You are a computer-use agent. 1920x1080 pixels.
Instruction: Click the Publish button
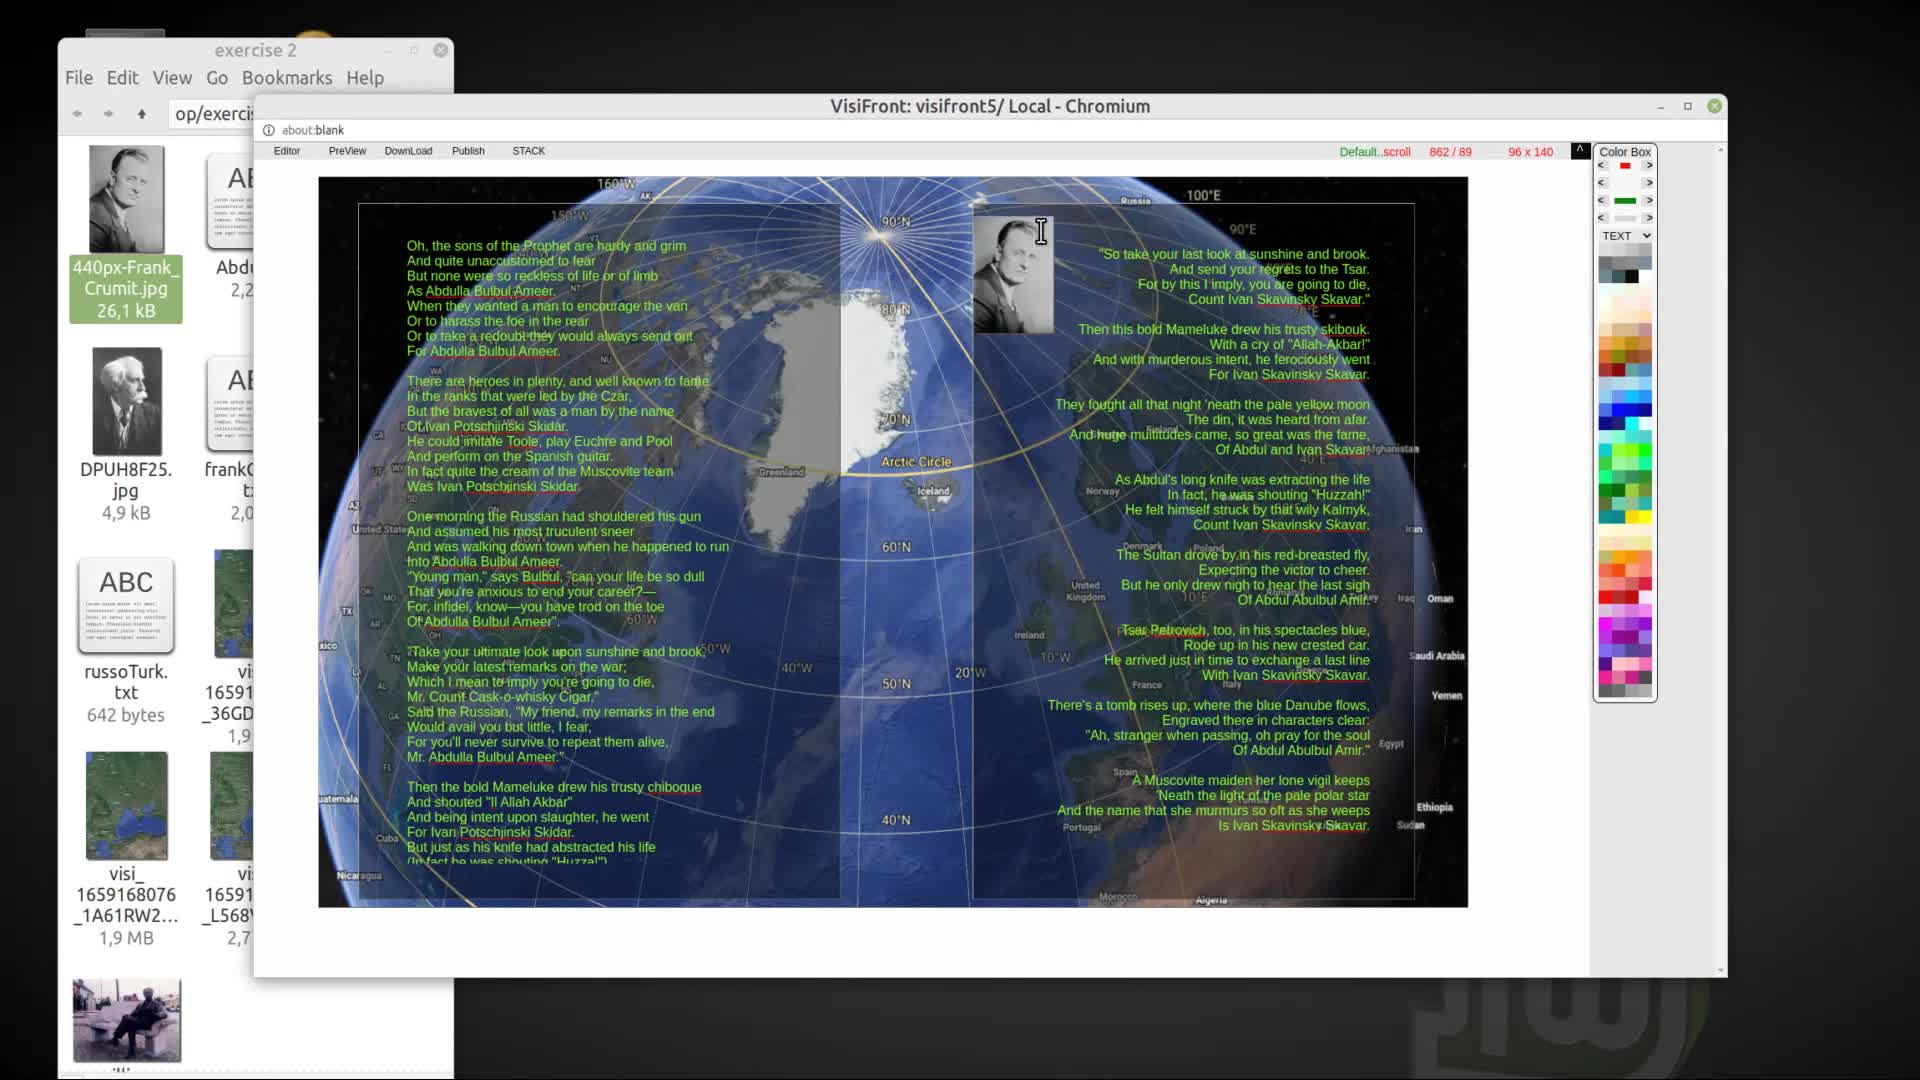tap(468, 151)
